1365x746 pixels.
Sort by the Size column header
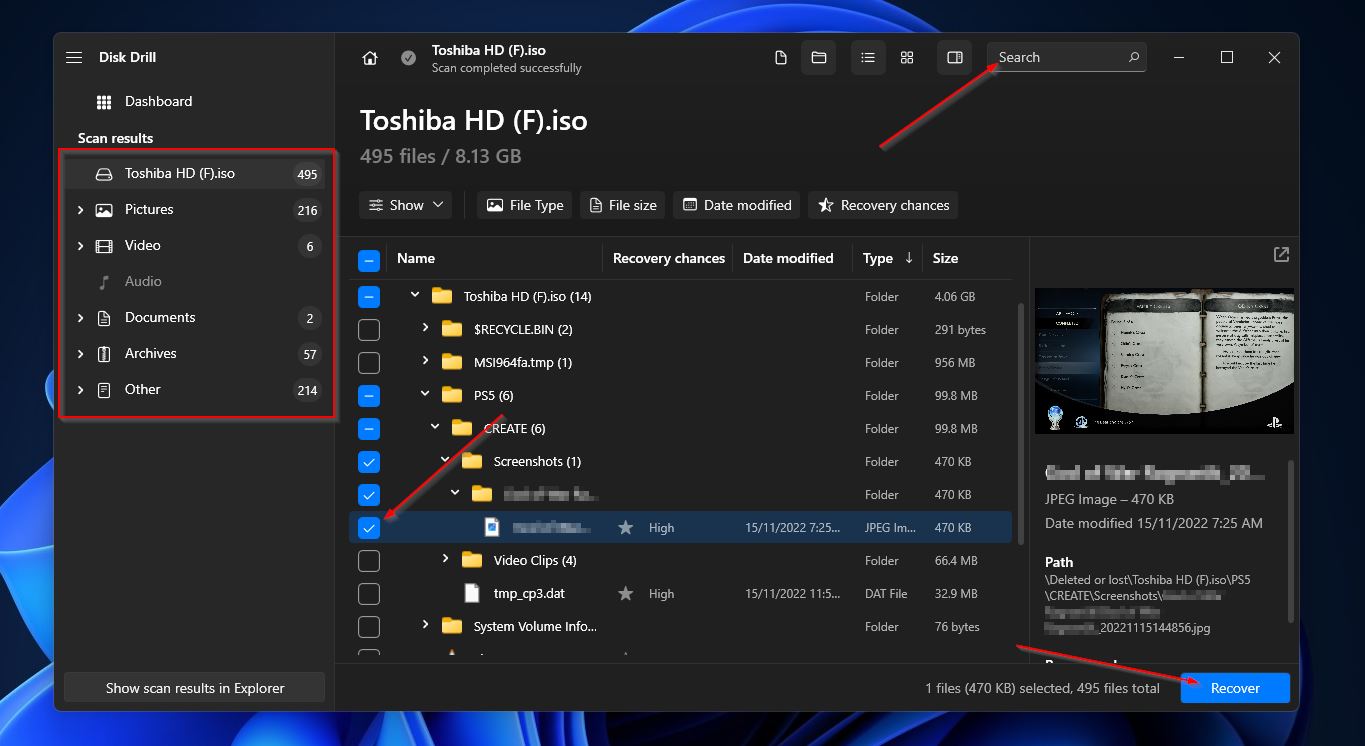coord(945,258)
